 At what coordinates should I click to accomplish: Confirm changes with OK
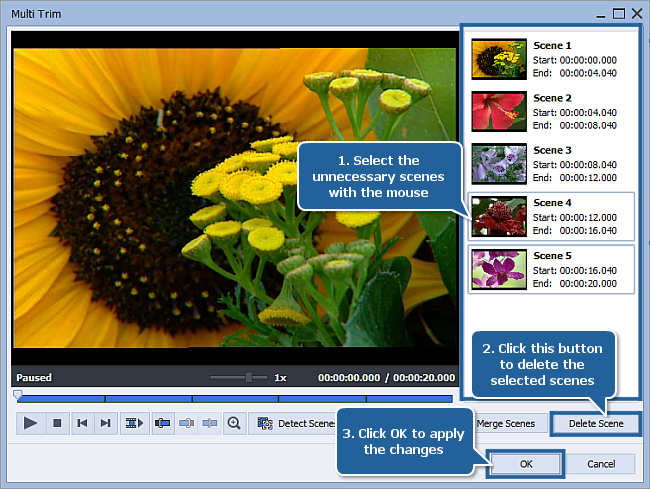click(526, 464)
